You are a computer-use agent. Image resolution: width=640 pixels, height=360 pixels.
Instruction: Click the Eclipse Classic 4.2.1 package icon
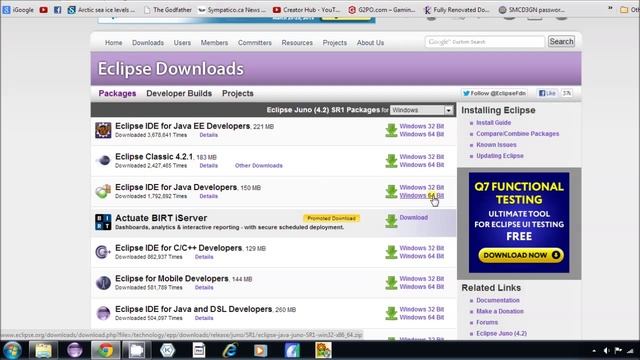(x=103, y=160)
